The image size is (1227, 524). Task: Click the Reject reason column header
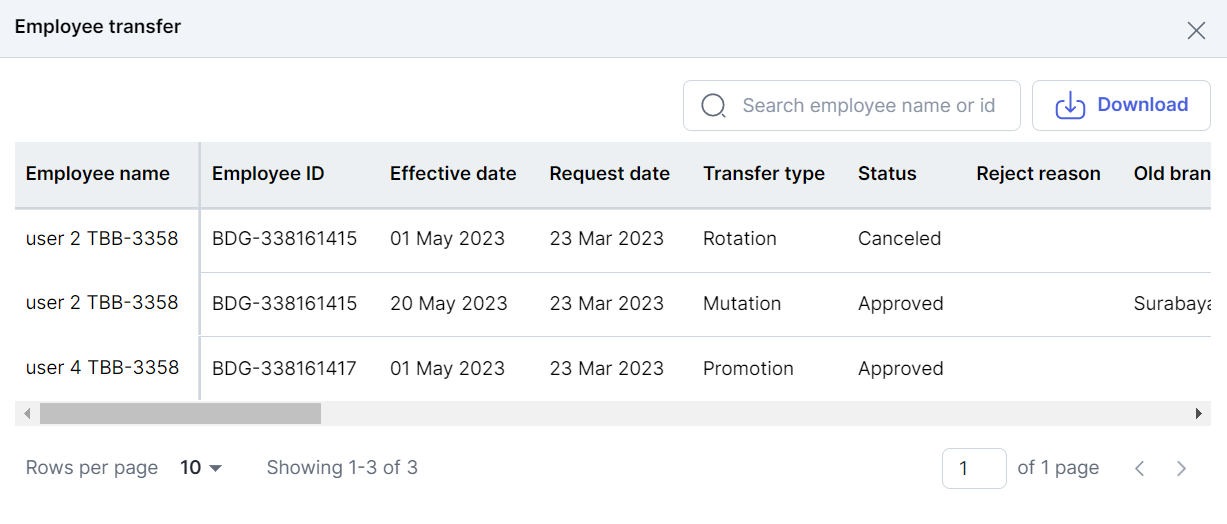point(1038,174)
